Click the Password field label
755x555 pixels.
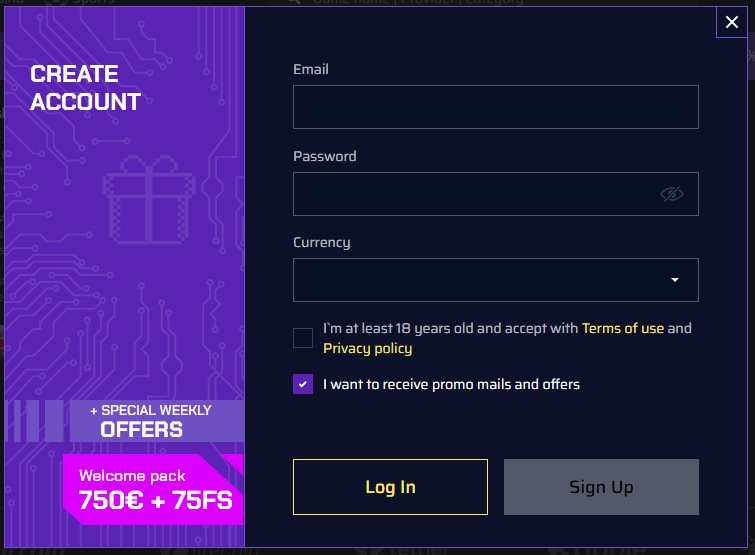click(x=325, y=156)
